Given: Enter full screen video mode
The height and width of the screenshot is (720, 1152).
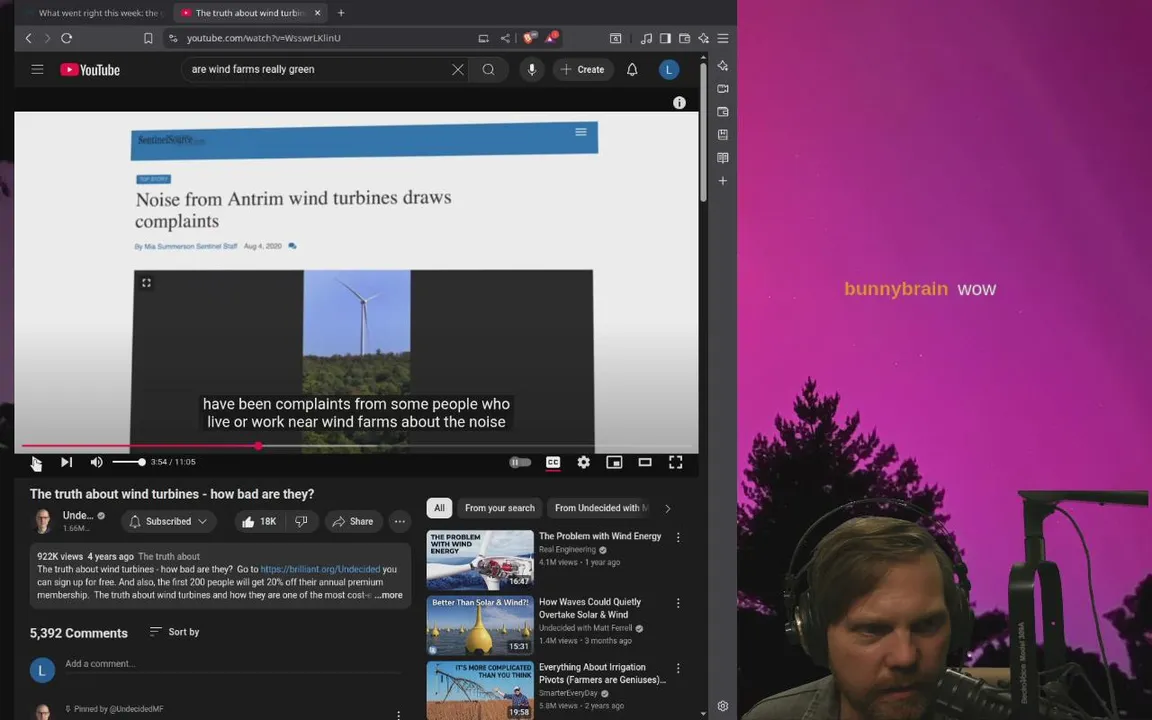Looking at the screenshot, I should (x=675, y=462).
